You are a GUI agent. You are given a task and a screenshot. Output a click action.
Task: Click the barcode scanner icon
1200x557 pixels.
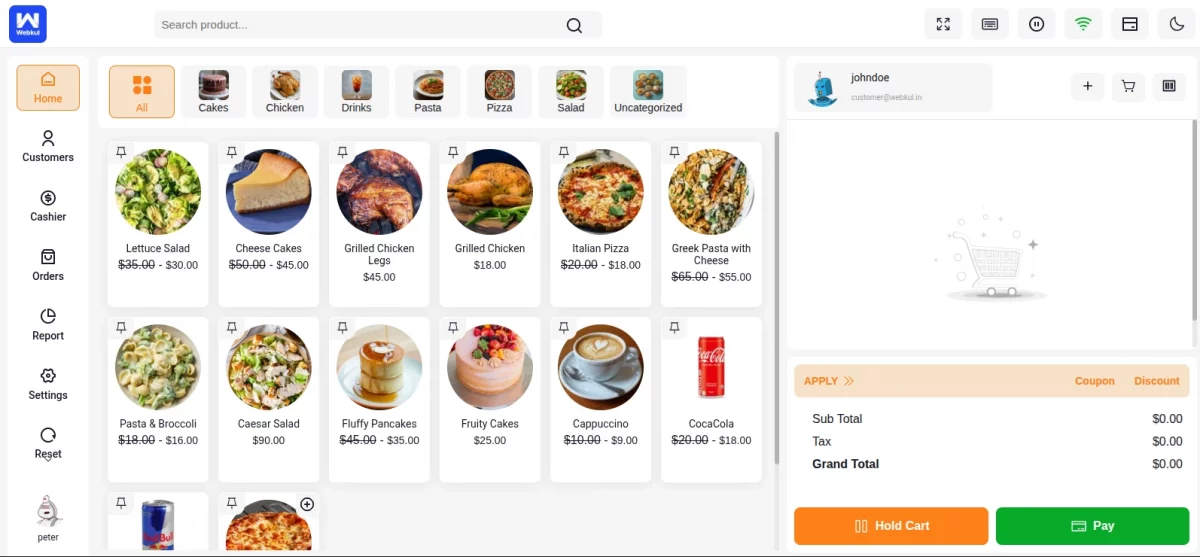[1168, 86]
